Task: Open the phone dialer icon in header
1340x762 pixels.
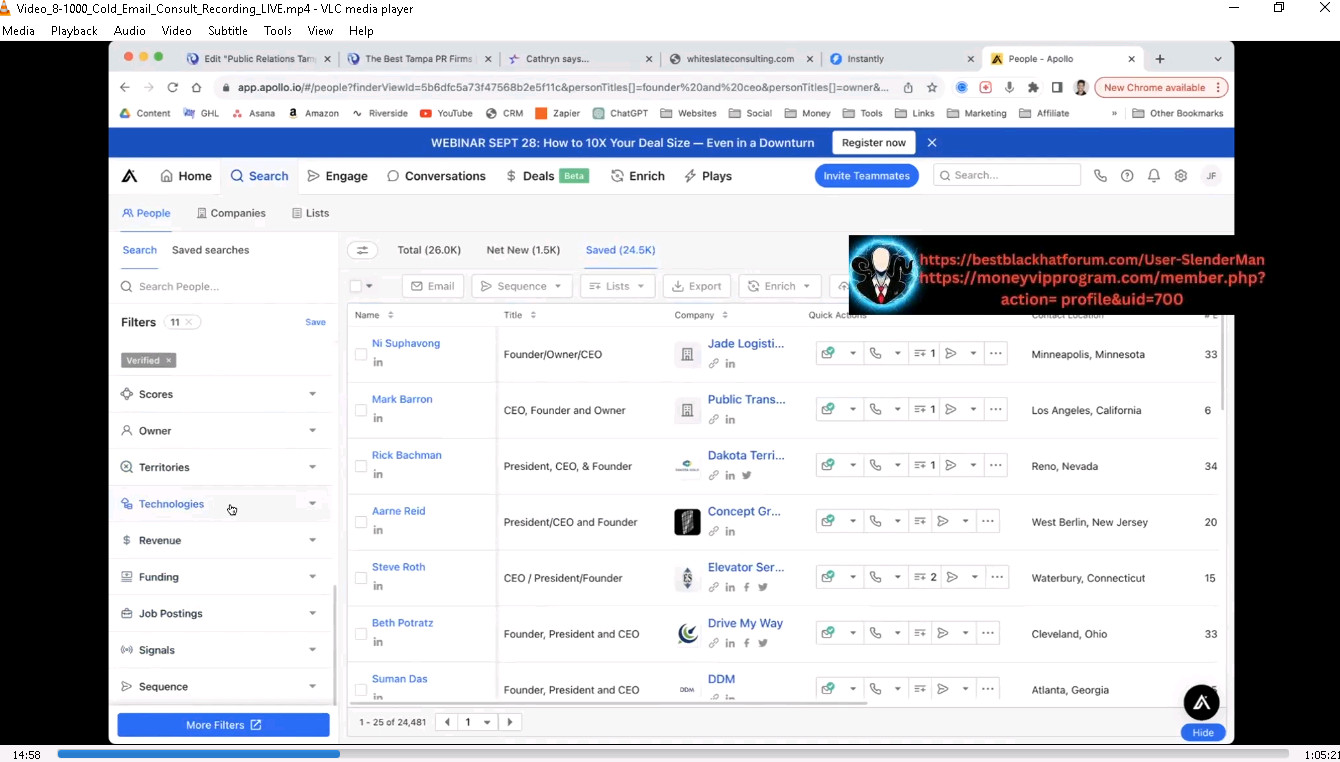Action: click(1100, 176)
